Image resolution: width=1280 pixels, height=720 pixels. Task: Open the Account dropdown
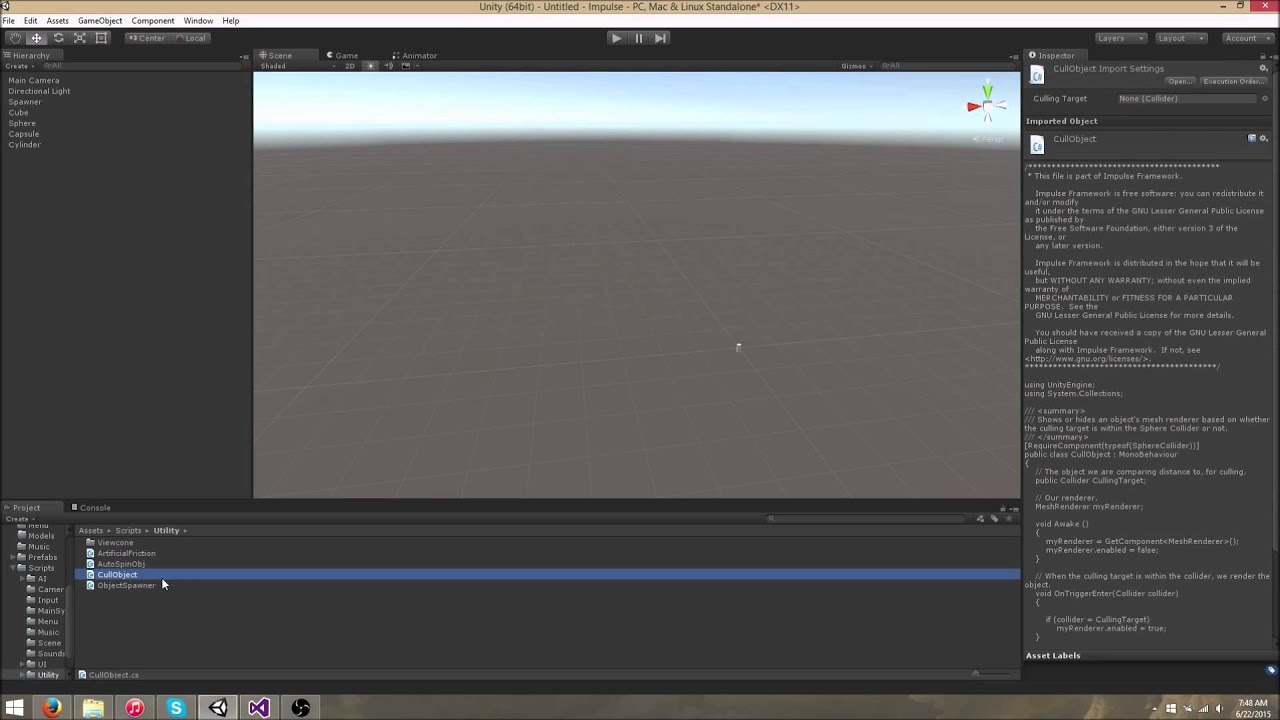pyautogui.click(x=1247, y=38)
